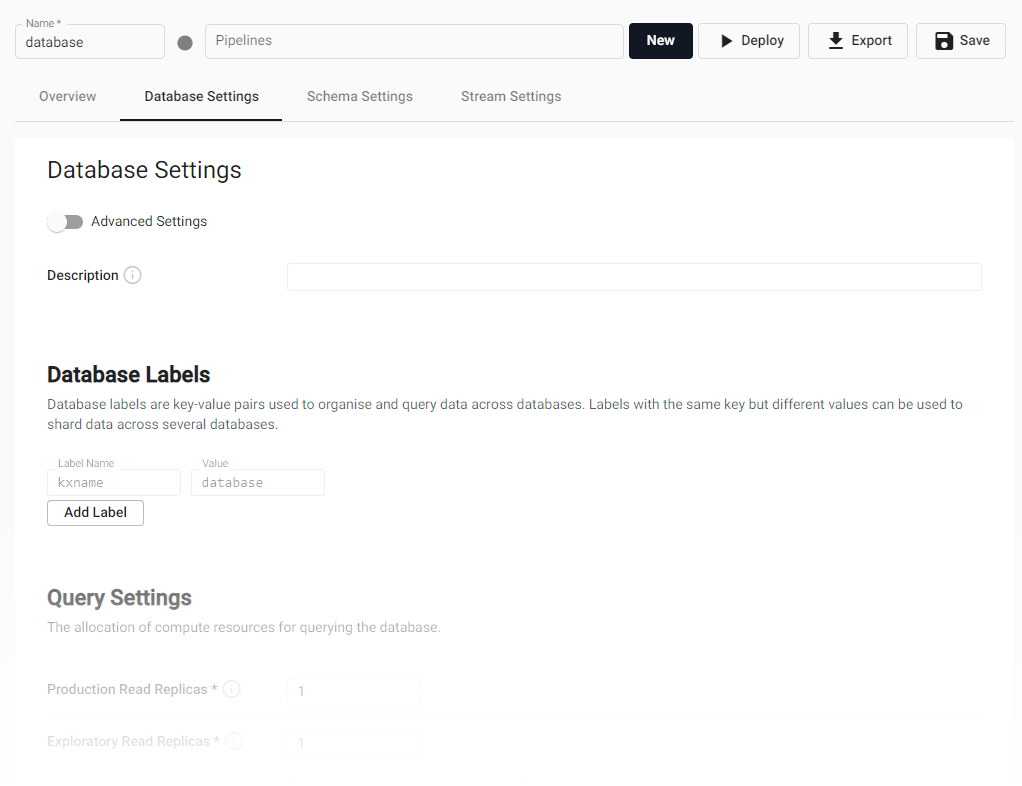Click into the Name field containing database
Viewport: 1022px width, 786px height.
coord(90,42)
